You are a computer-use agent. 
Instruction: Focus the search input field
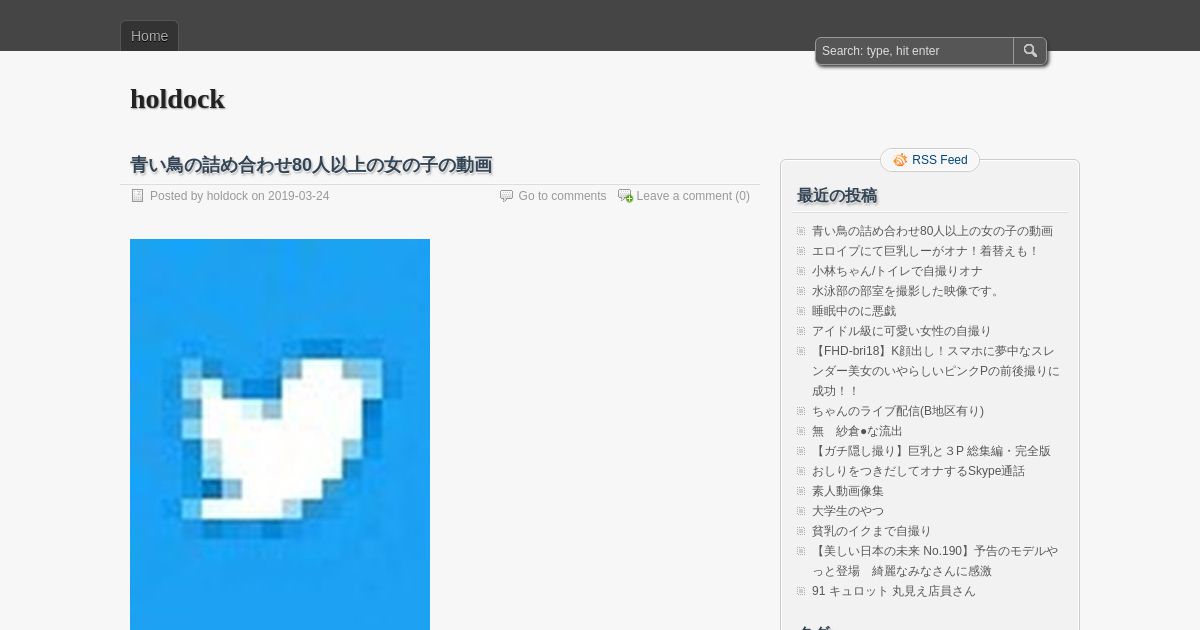(x=915, y=51)
